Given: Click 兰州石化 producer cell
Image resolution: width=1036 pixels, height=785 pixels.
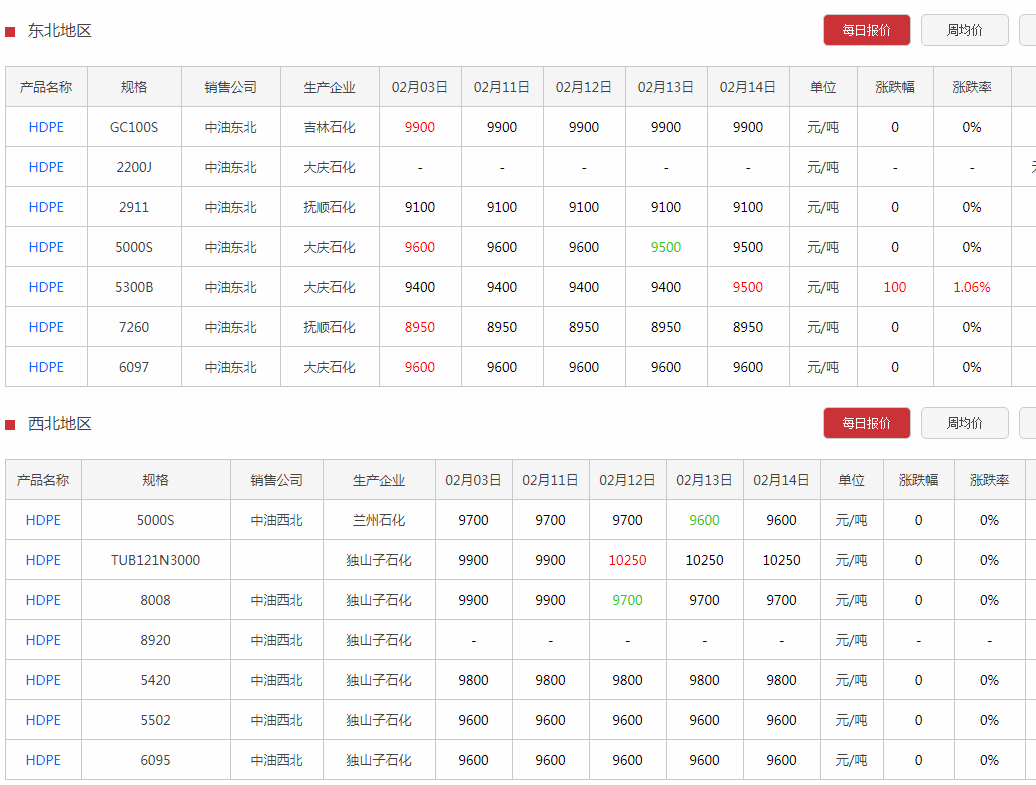Looking at the screenshot, I should point(379,520).
